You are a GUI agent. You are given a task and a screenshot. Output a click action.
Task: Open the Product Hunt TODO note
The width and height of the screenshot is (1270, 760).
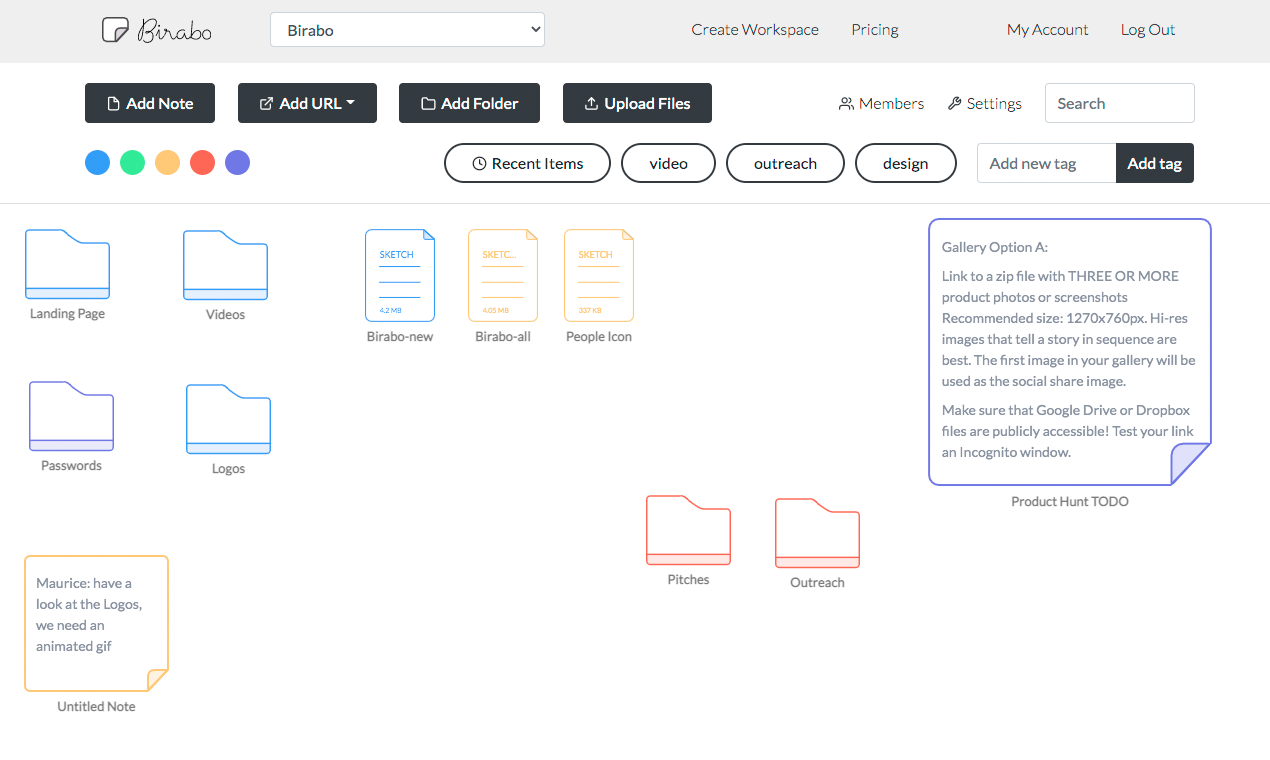tap(1070, 352)
